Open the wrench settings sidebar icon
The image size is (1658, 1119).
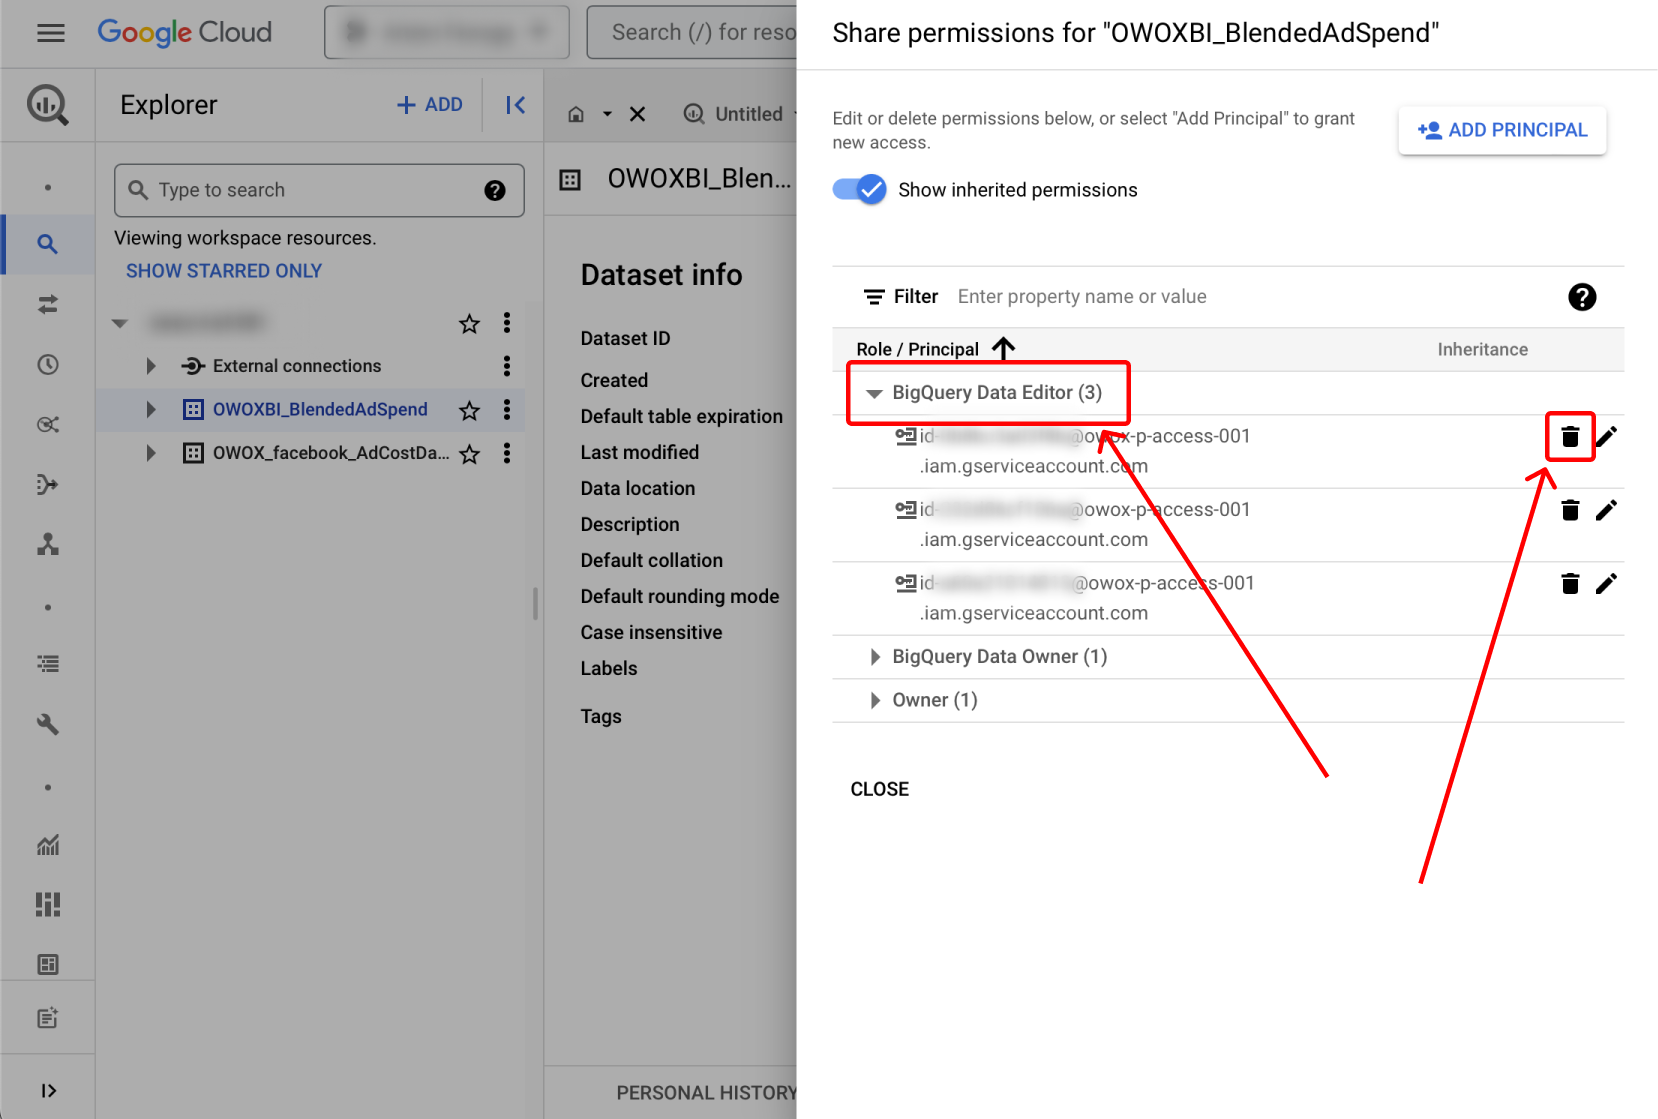pyautogui.click(x=47, y=724)
